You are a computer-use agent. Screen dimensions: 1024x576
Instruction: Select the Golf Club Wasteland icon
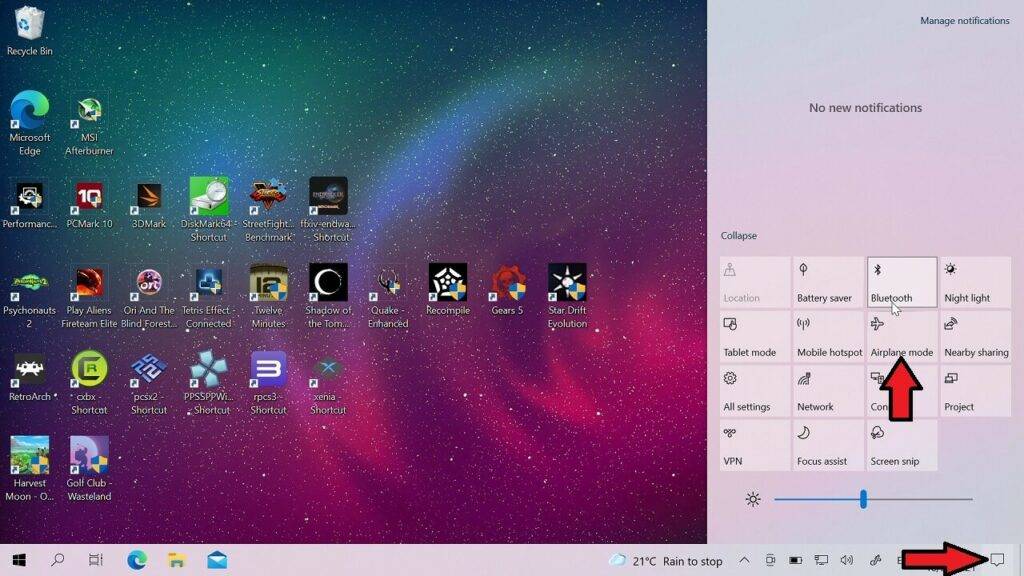point(89,469)
